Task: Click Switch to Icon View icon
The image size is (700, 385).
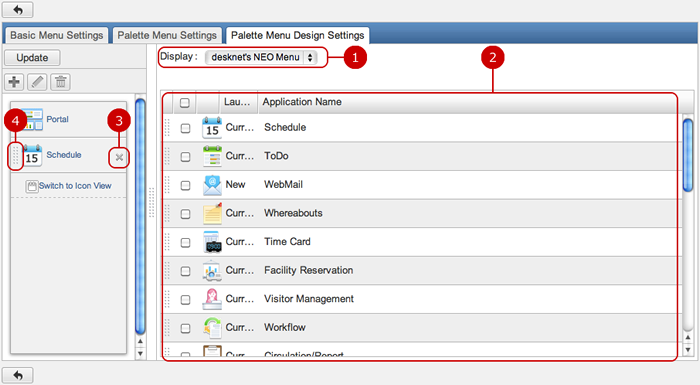Action: 32,186
